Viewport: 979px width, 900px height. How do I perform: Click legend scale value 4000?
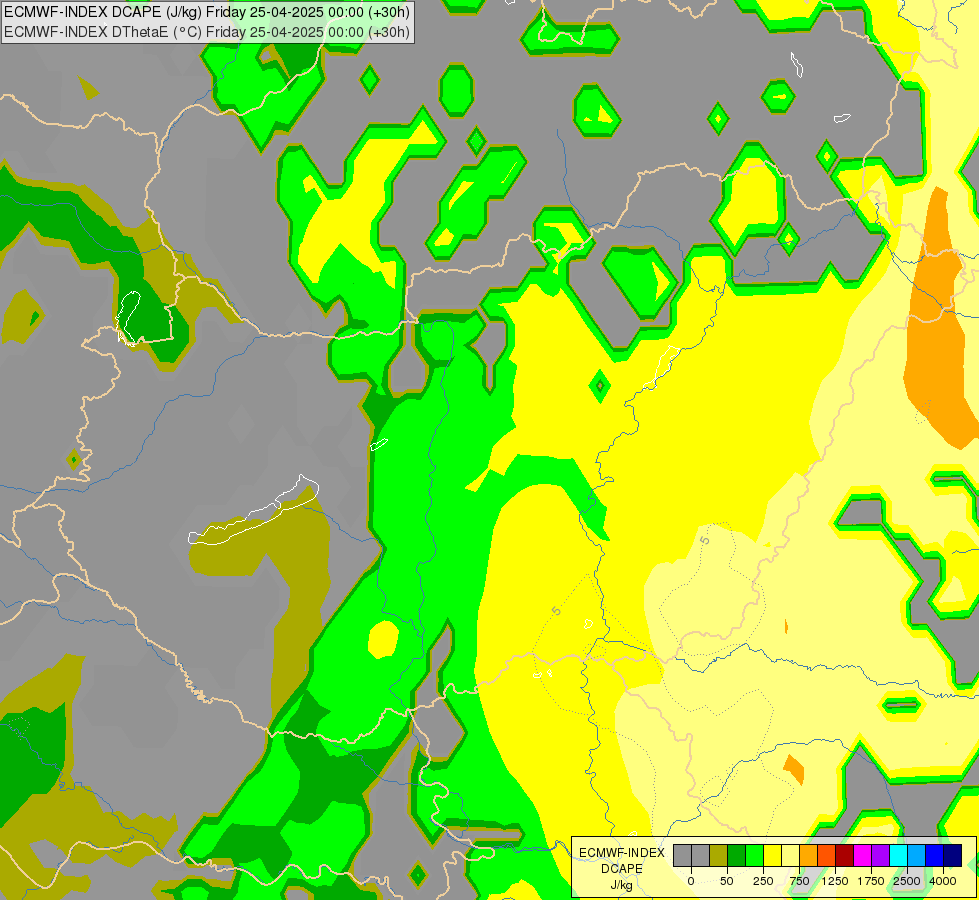coord(943,881)
